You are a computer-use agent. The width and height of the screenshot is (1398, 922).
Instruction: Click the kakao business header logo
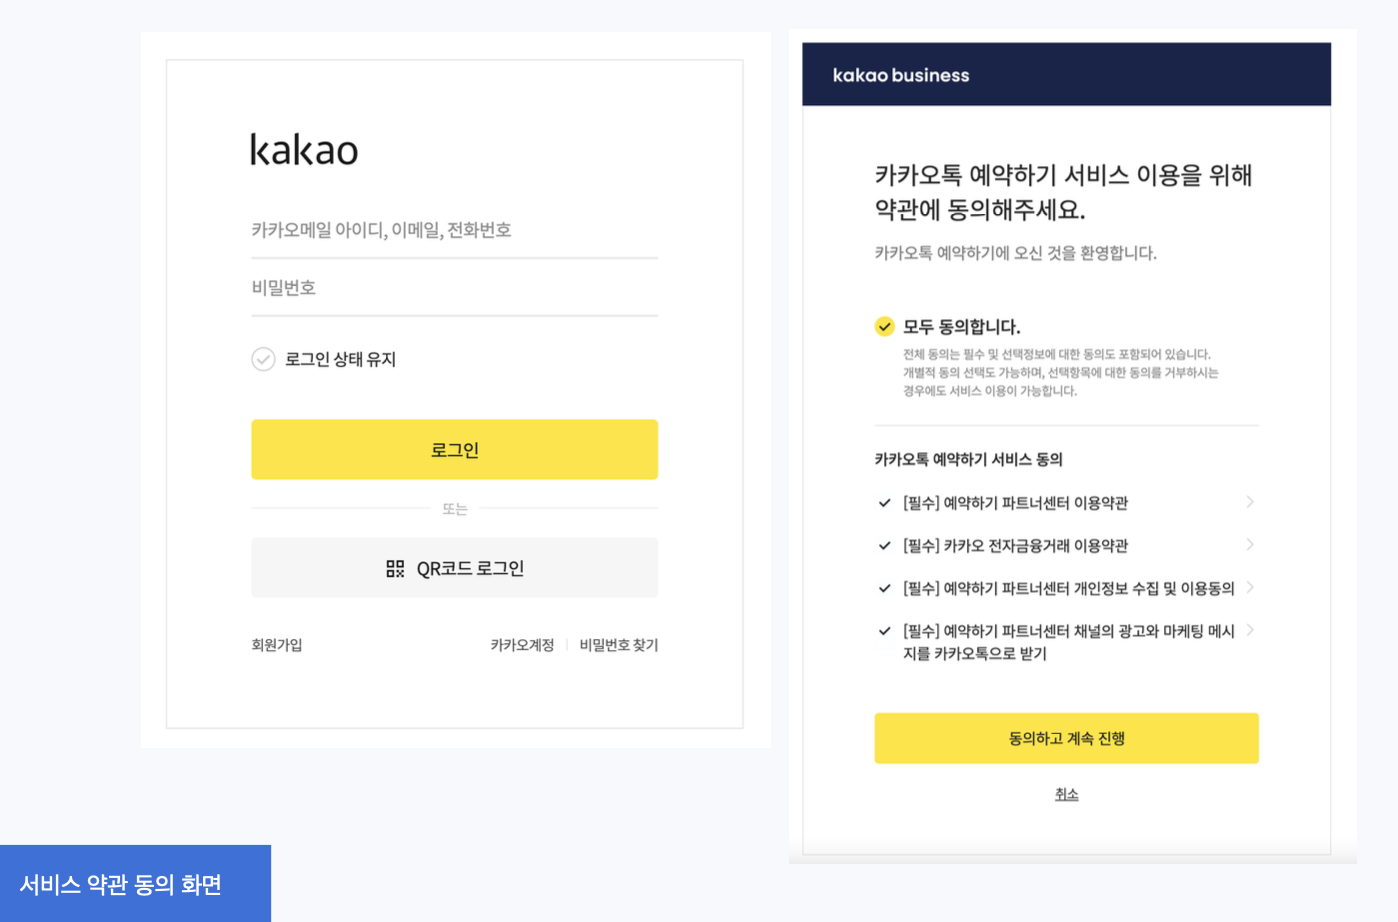pyautogui.click(x=900, y=75)
